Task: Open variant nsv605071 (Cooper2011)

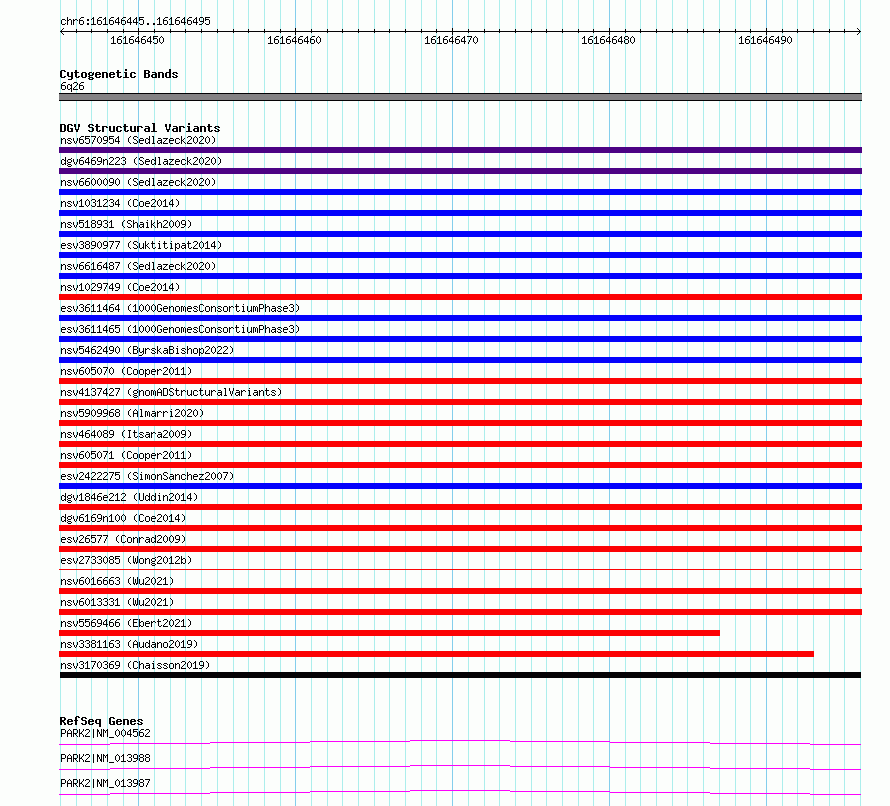Action: tap(126, 455)
